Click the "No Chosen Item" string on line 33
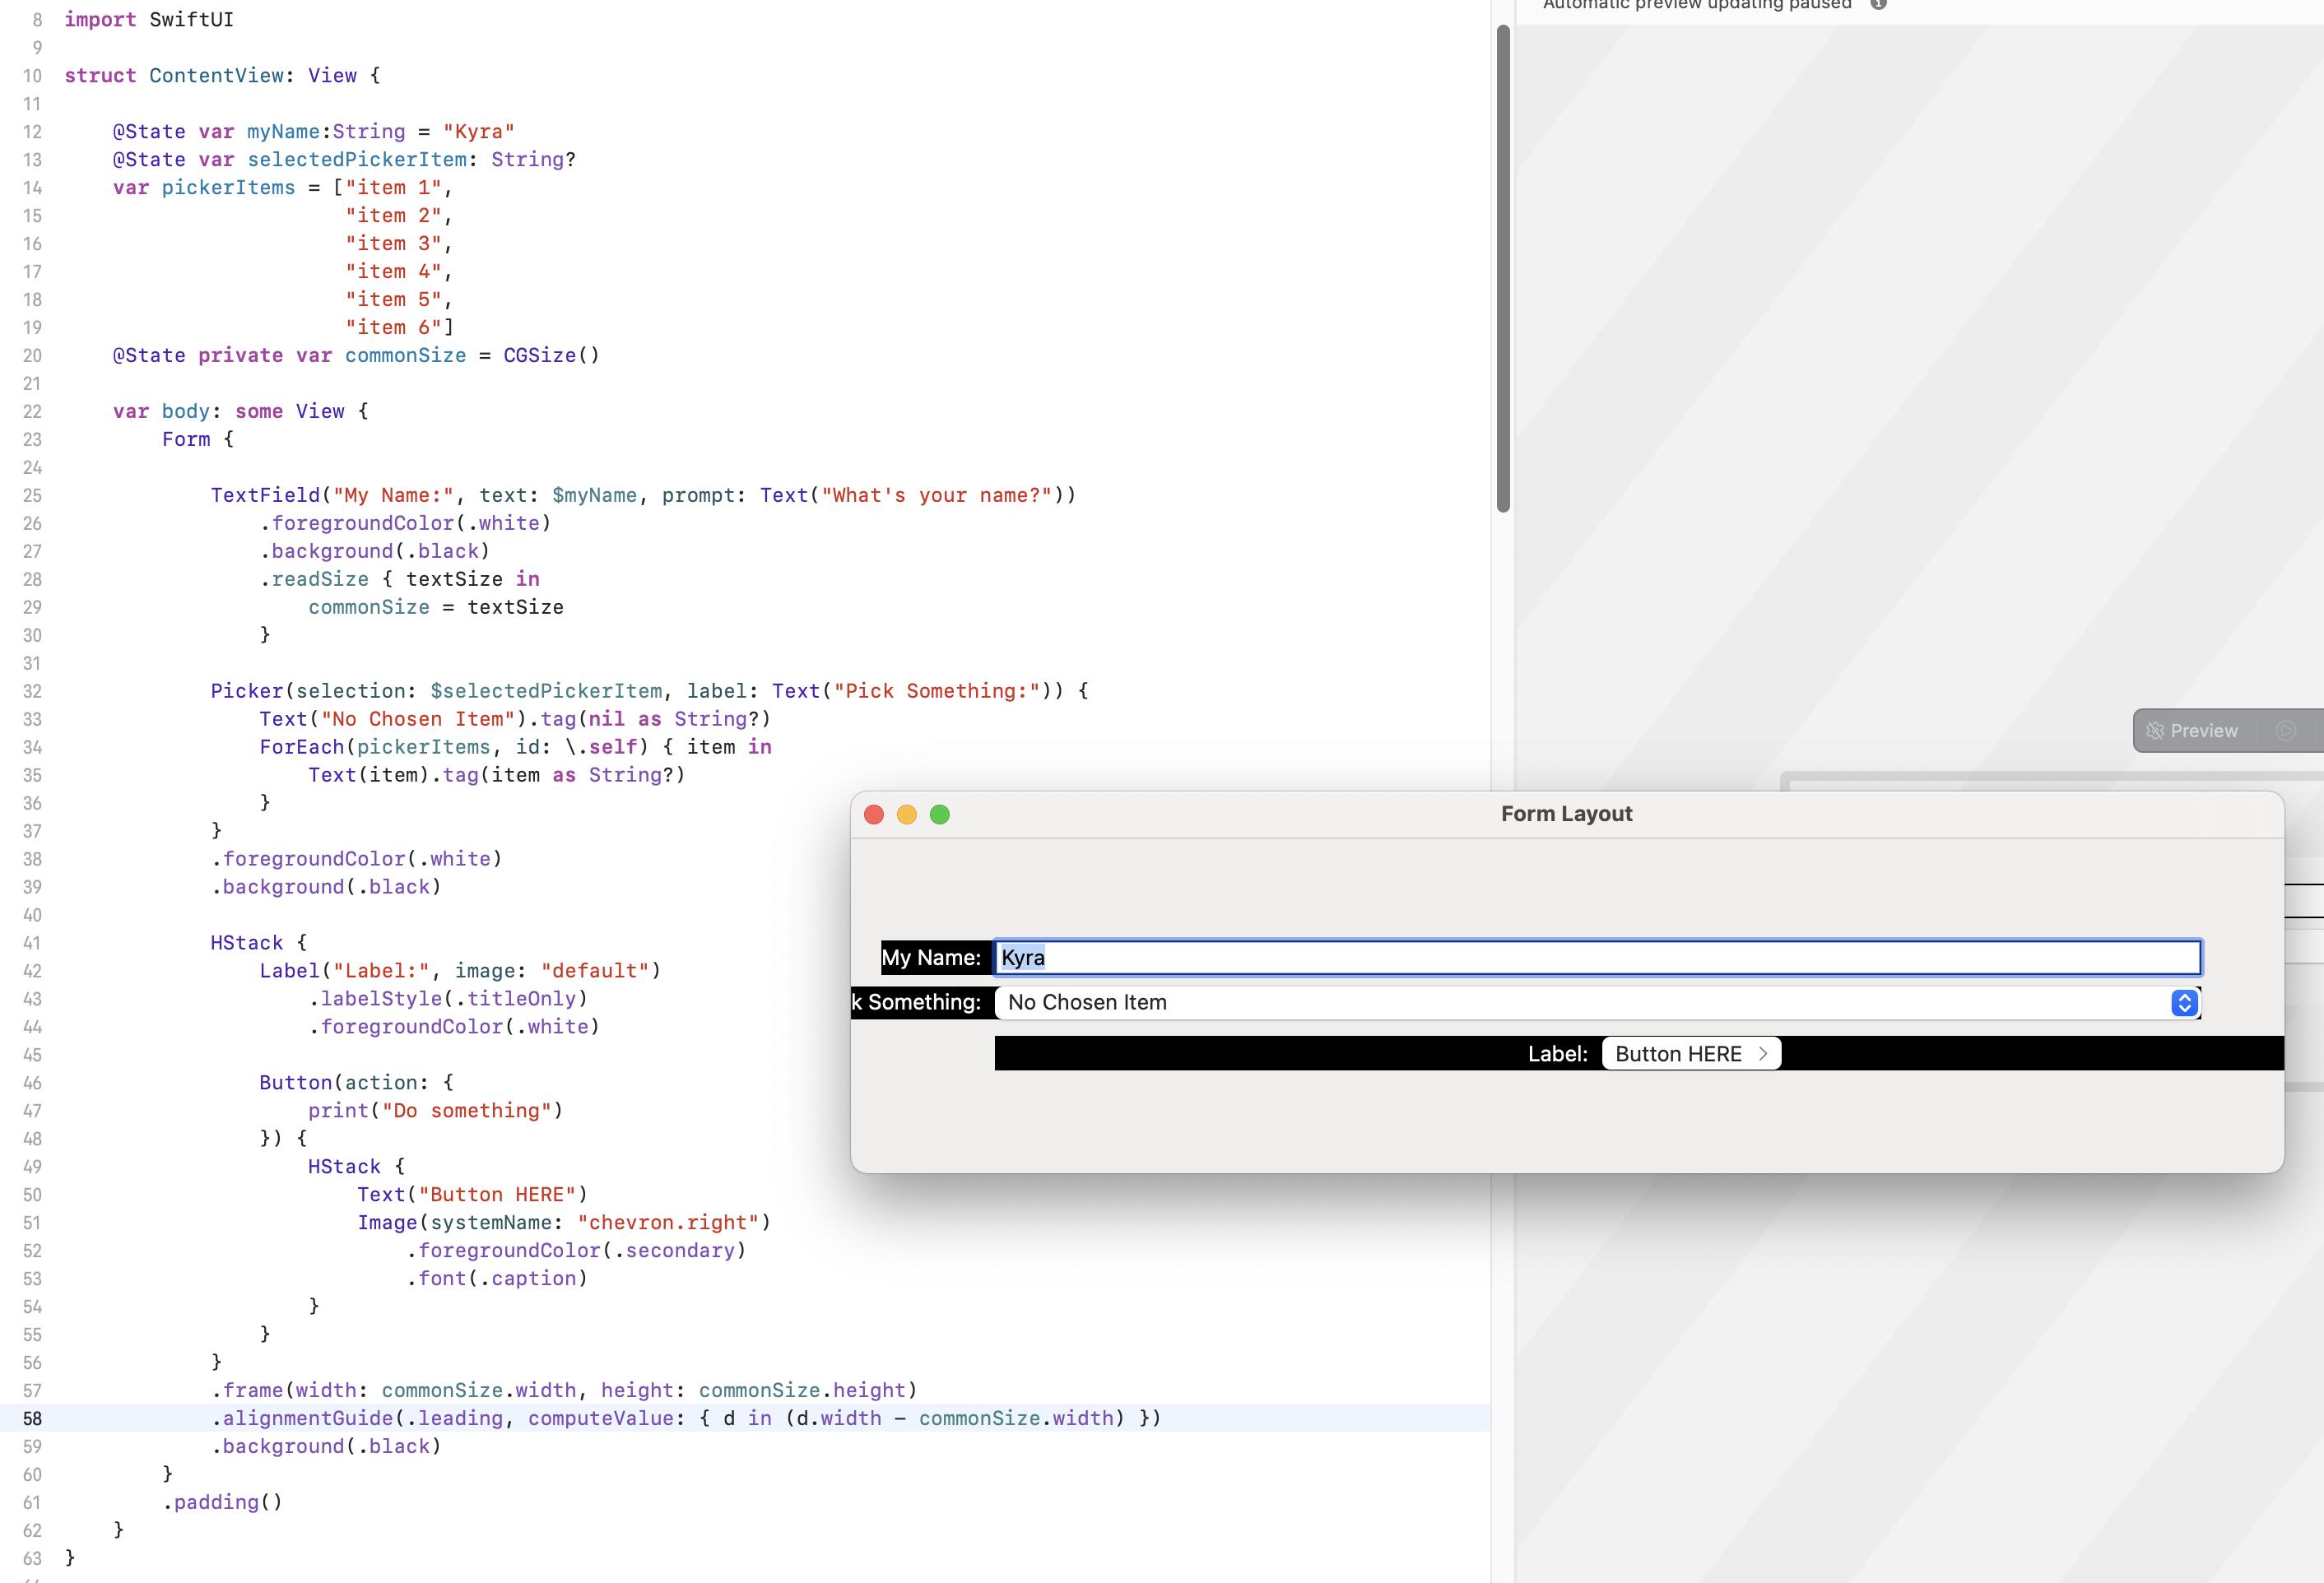 pos(423,719)
